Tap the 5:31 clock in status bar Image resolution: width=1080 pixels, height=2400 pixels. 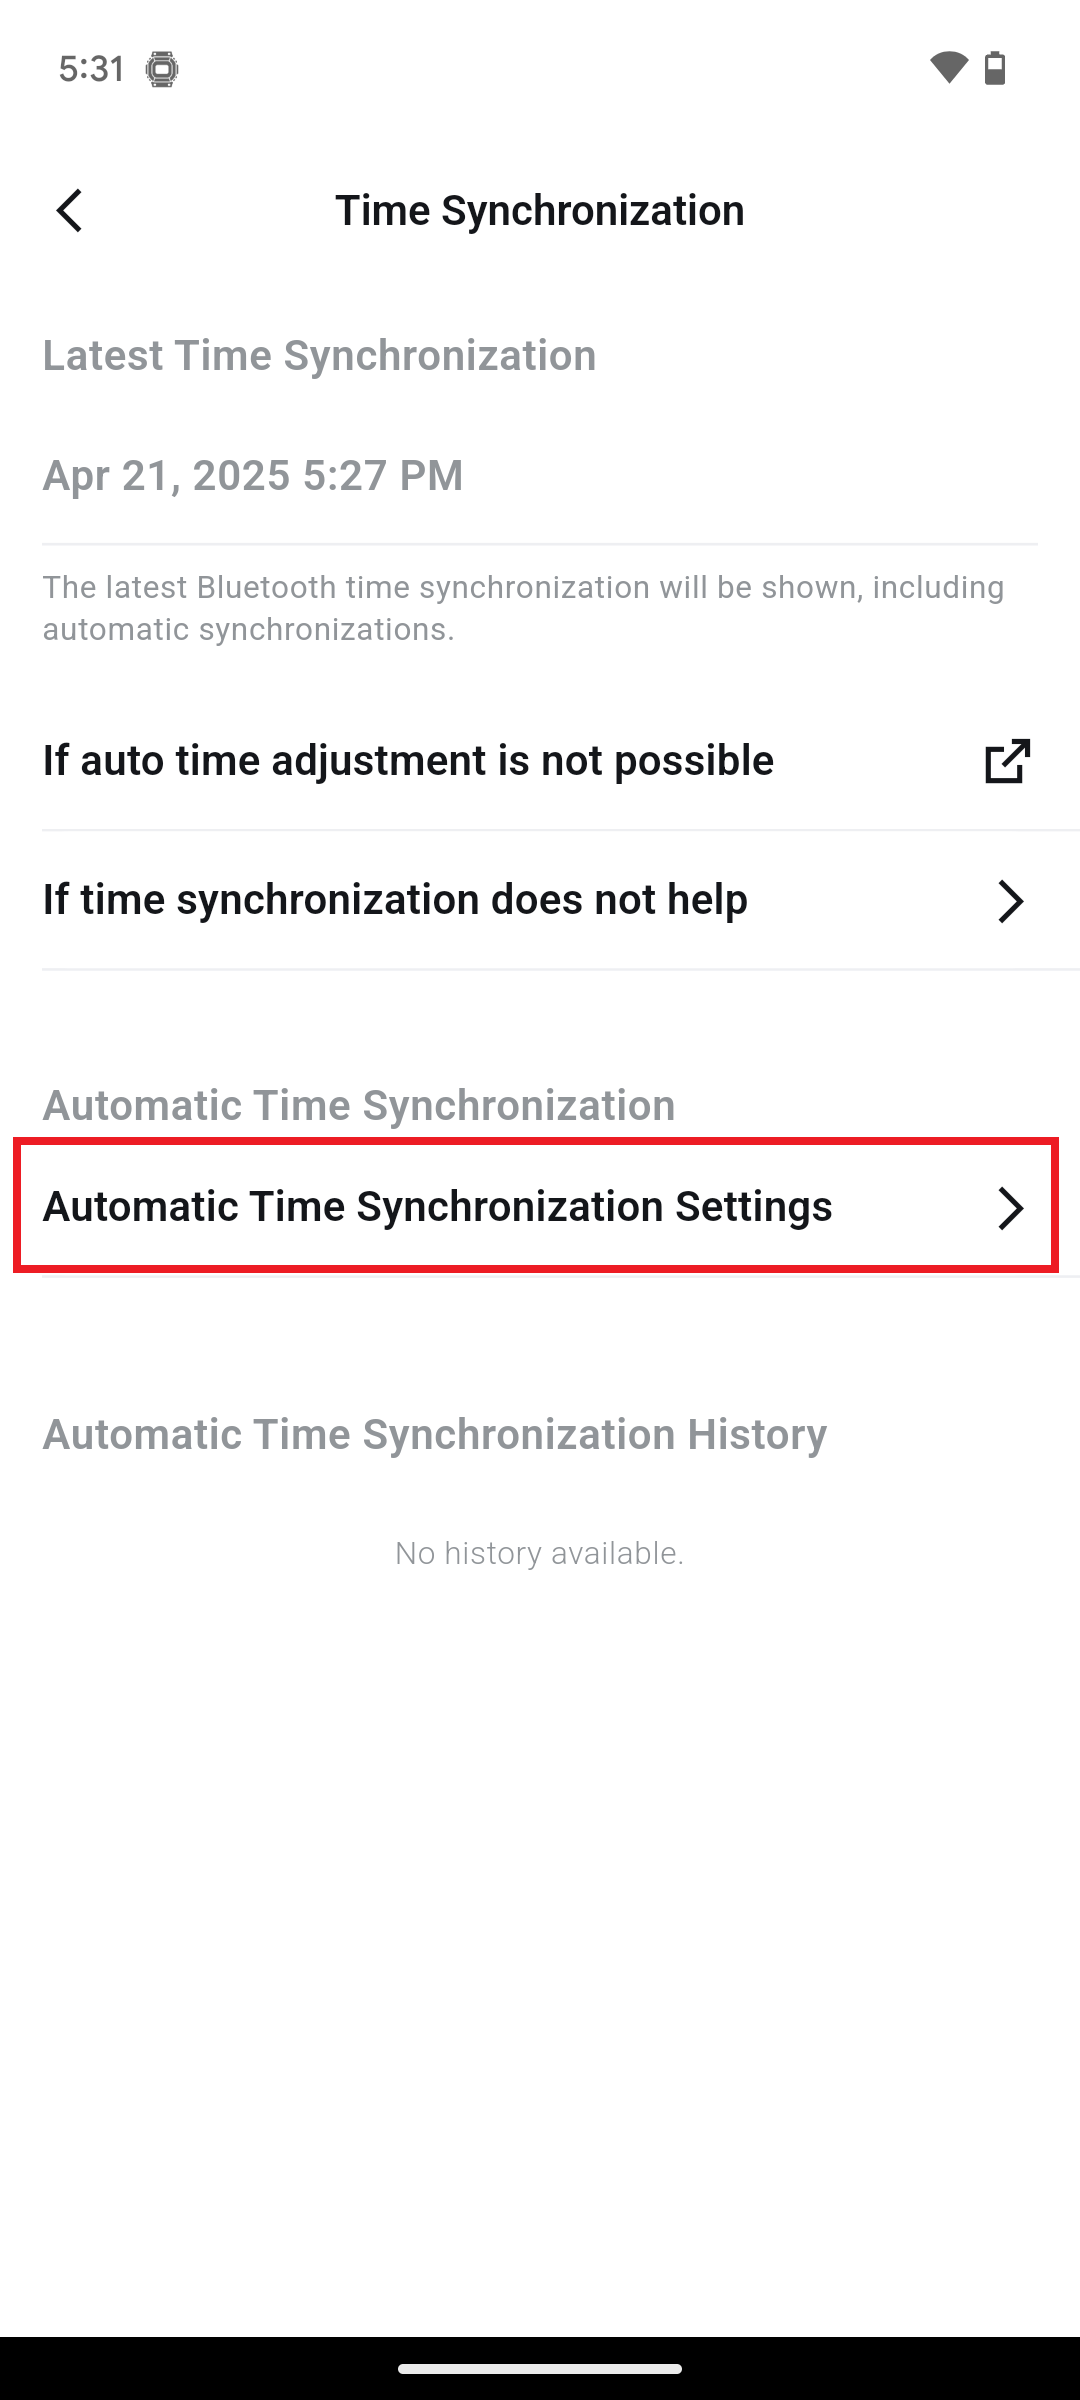[92, 69]
